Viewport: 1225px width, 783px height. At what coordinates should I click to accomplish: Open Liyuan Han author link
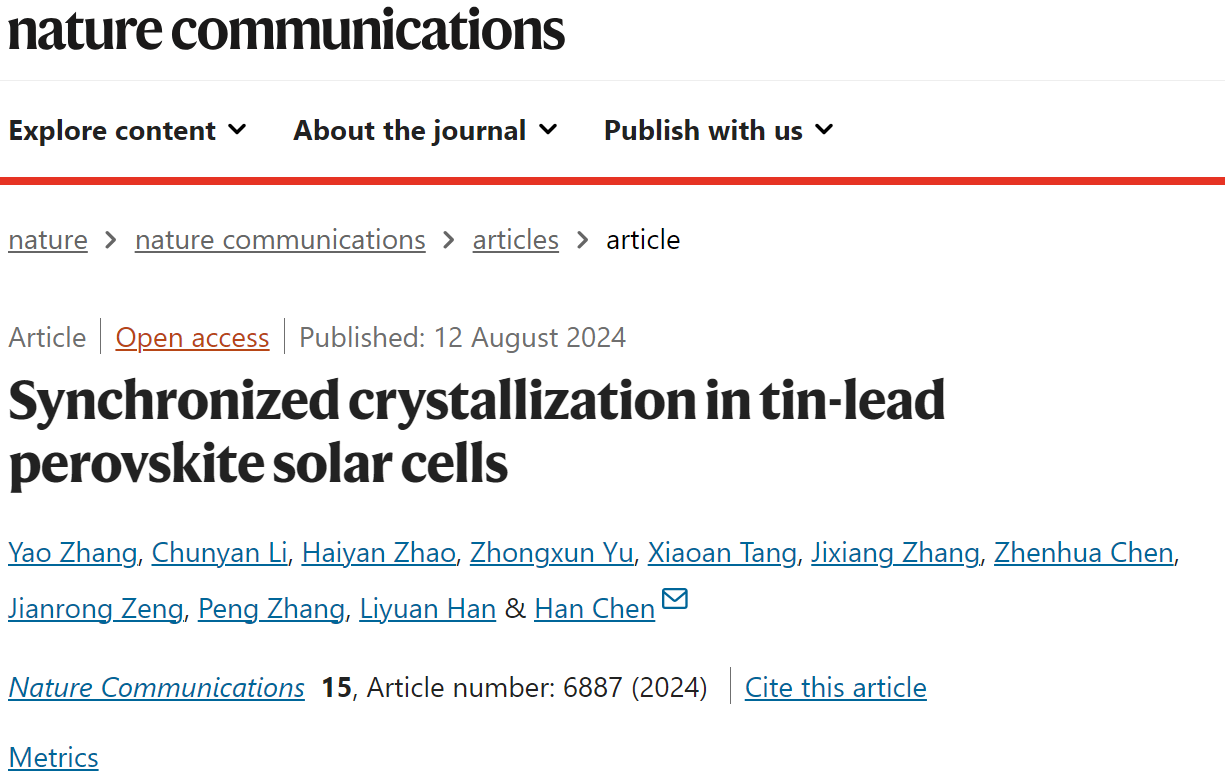[427, 608]
